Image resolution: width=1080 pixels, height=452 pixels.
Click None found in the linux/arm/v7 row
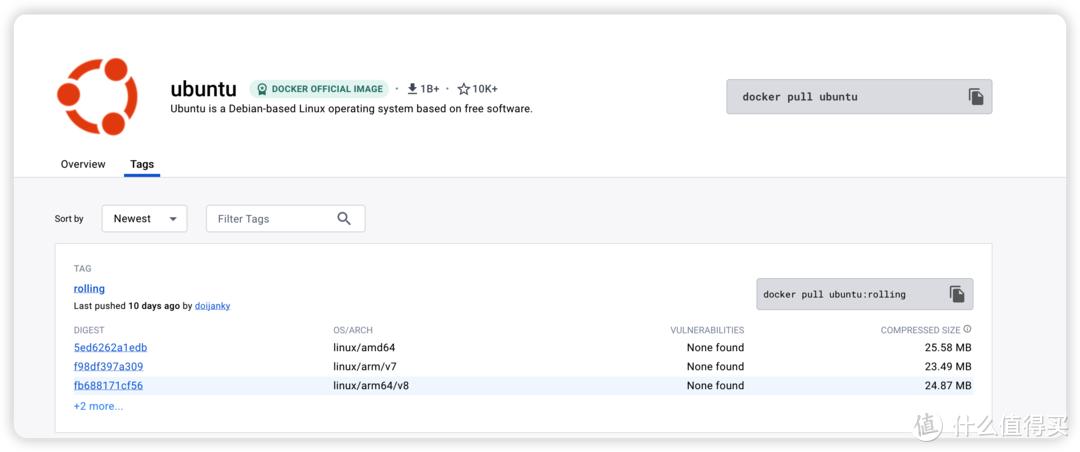coord(715,367)
